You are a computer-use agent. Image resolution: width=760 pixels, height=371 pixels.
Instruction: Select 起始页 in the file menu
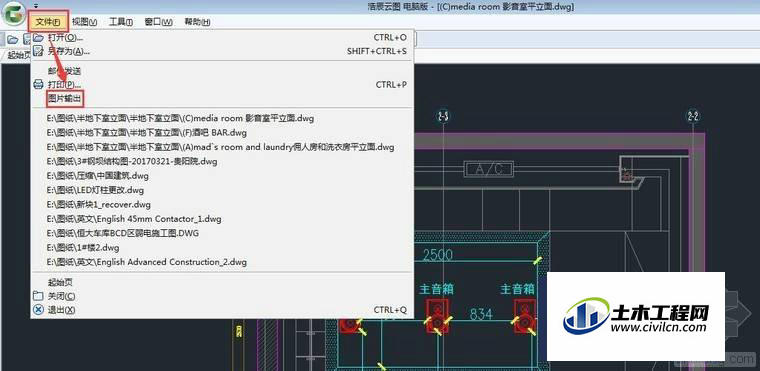pyautogui.click(x=222, y=282)
